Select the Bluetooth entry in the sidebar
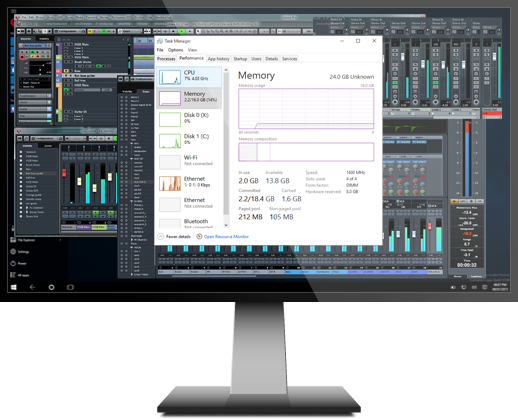 [x=189, y=223]
